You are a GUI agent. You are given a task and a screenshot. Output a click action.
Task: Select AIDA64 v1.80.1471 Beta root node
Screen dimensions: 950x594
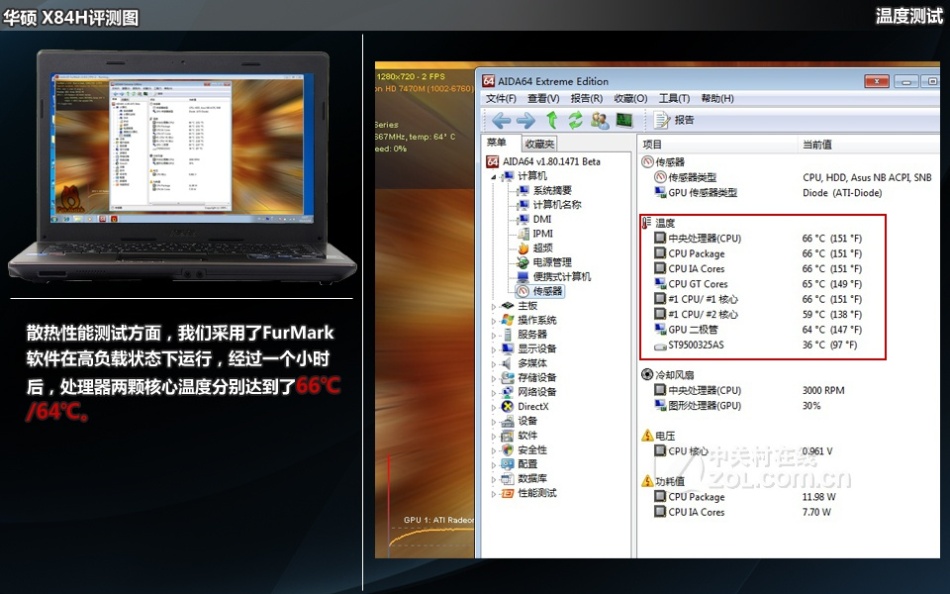543,161
